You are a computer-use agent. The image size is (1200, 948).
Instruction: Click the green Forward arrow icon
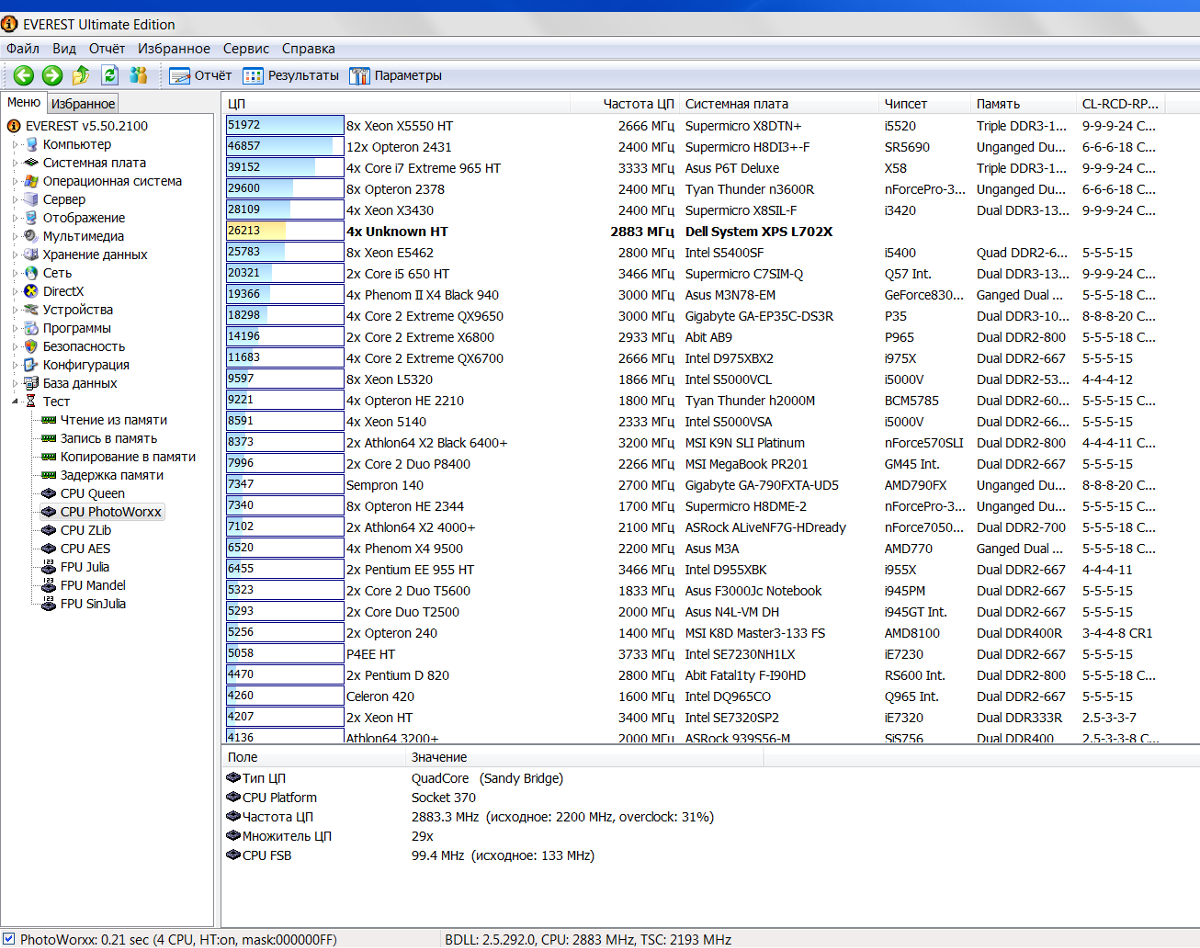pos(52,75)
